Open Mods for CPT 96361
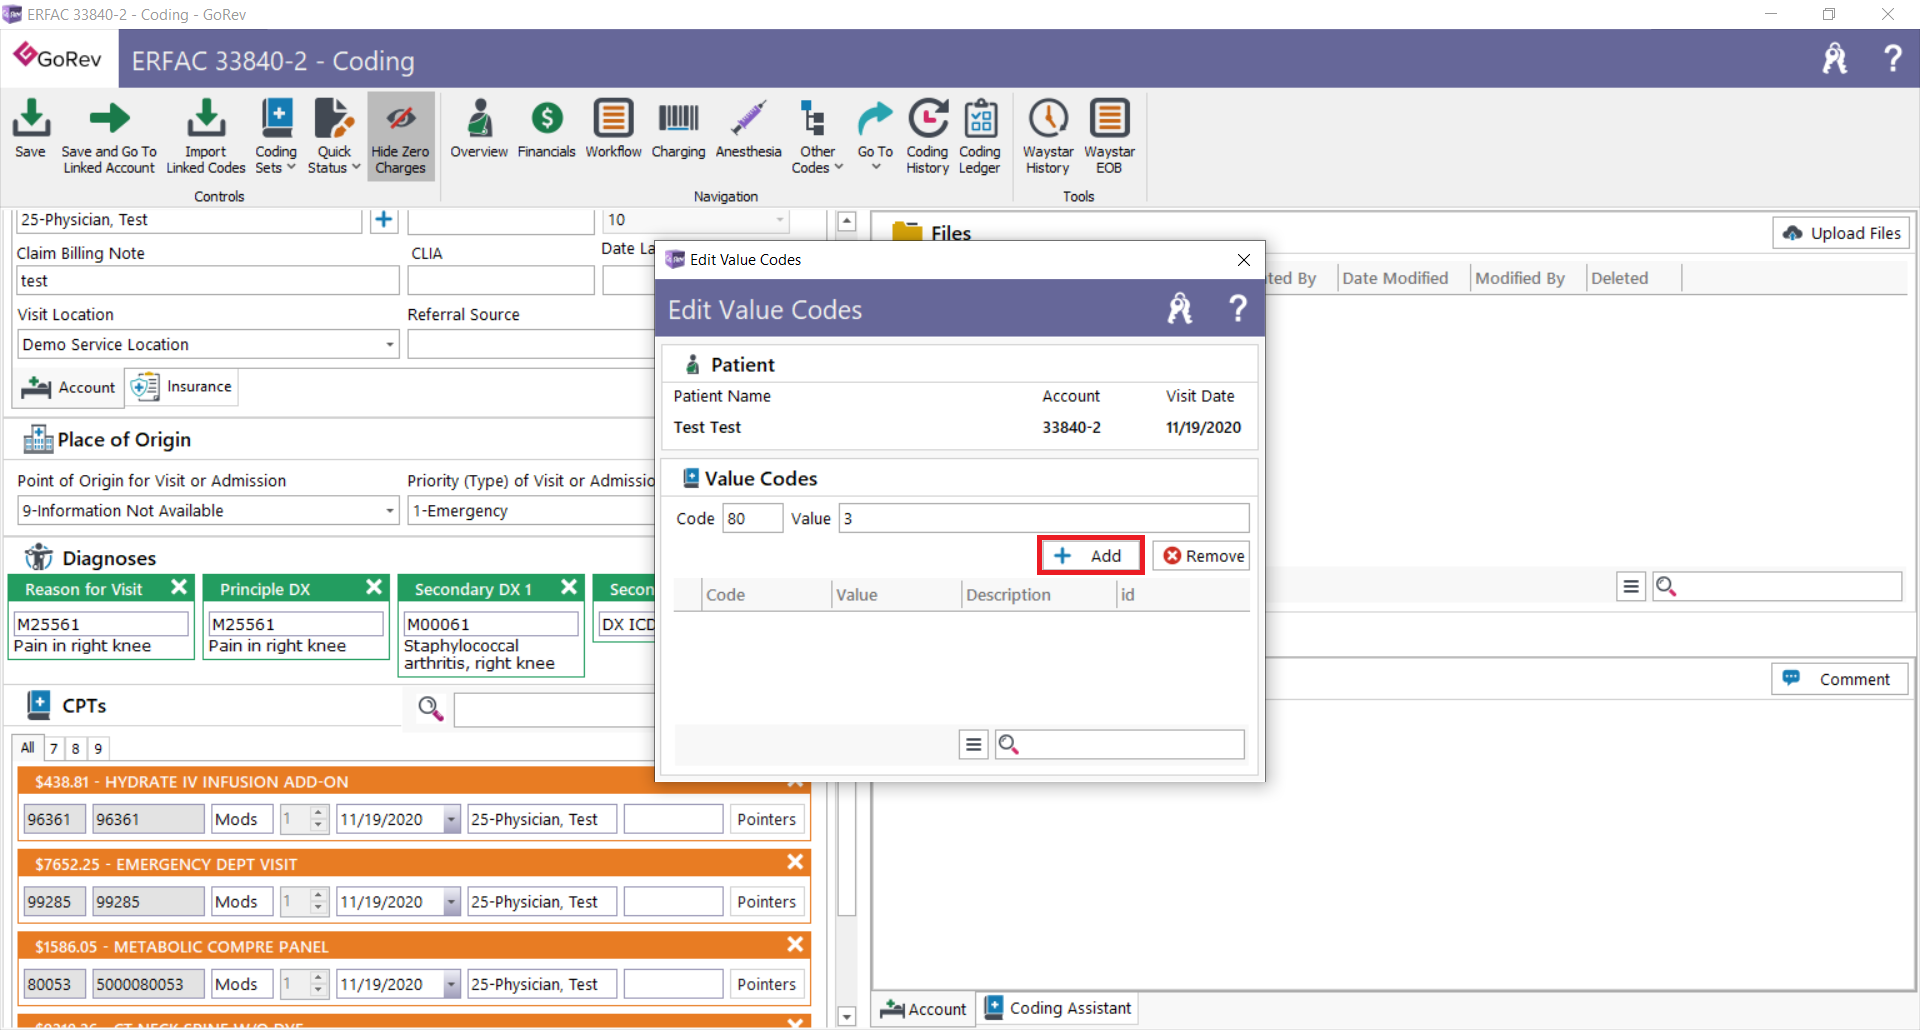 tap(241, 819)
